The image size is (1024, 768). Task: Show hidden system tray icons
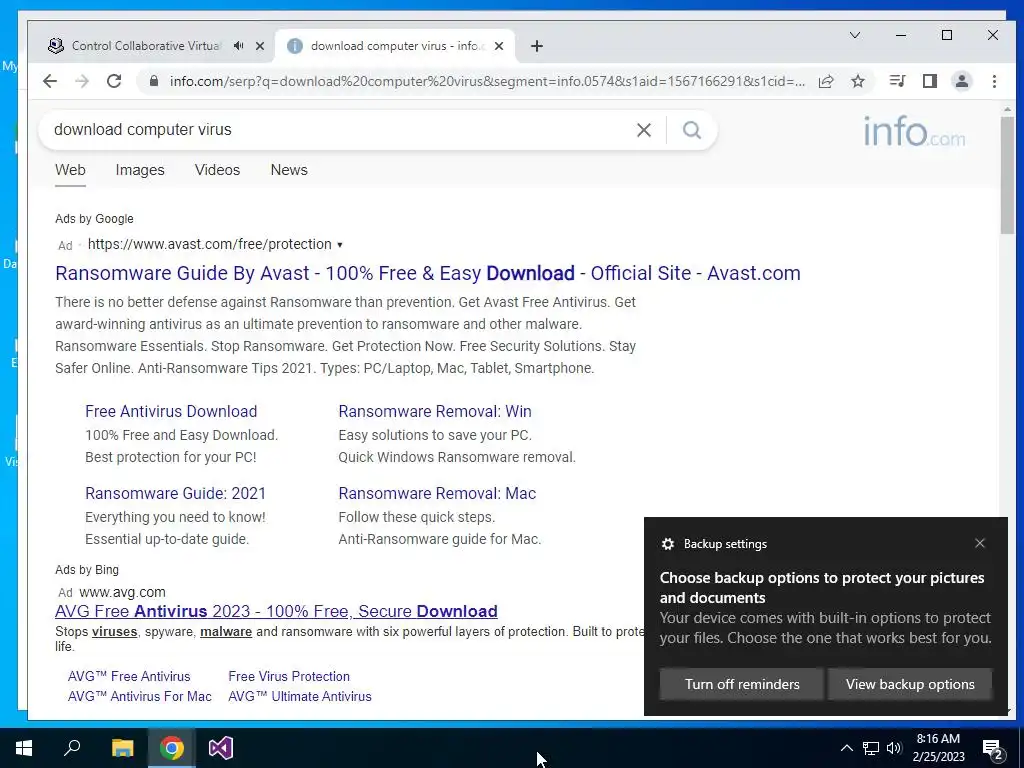(846, 748)
